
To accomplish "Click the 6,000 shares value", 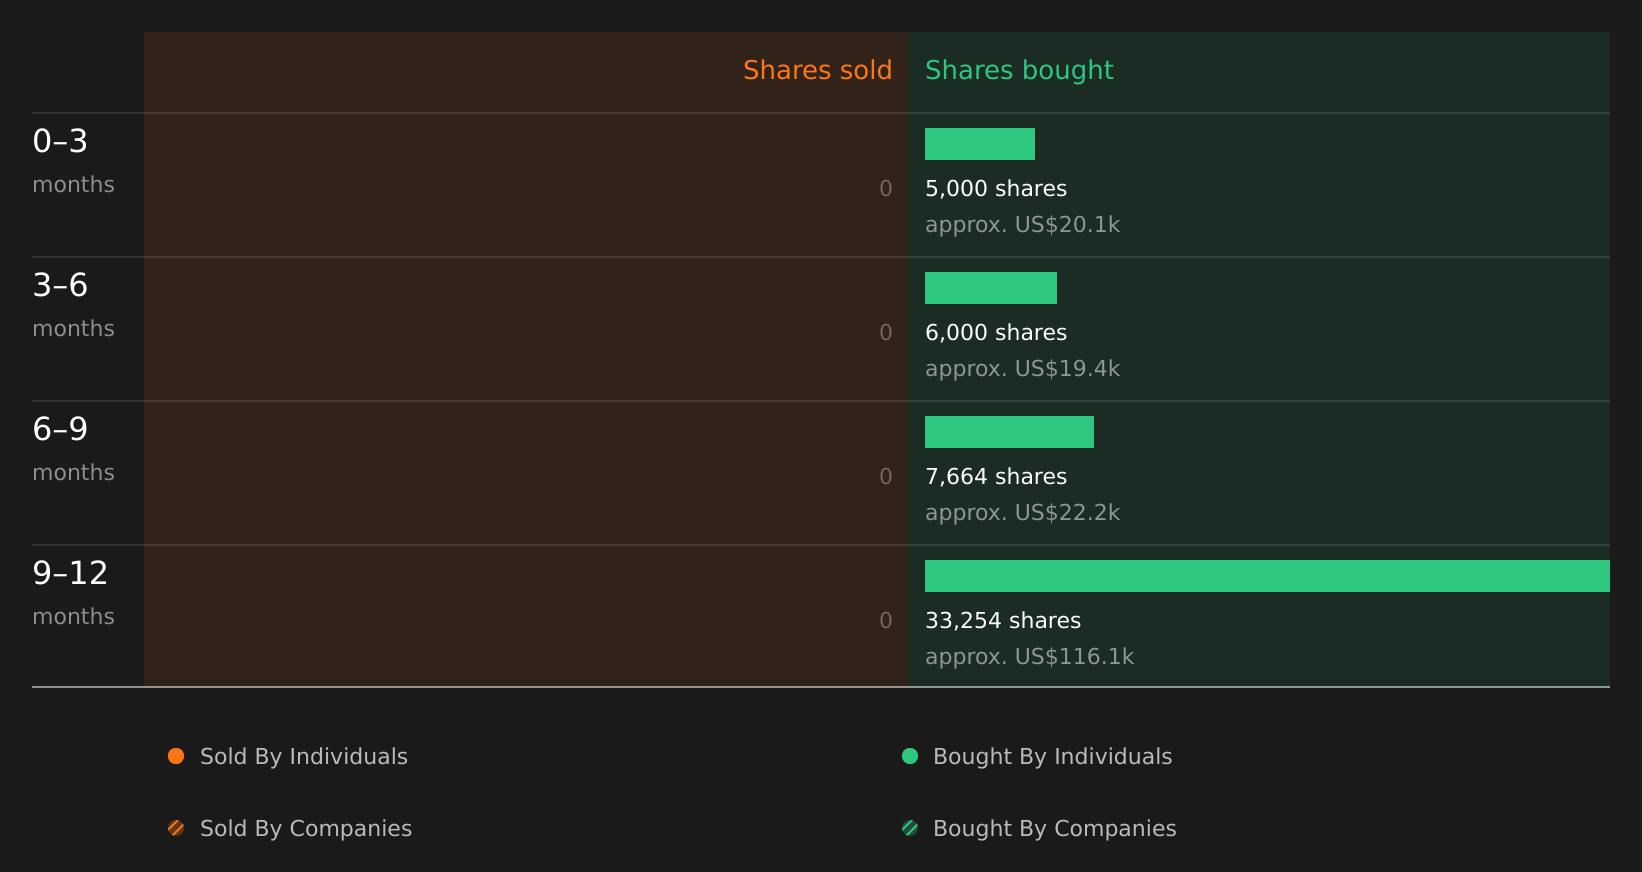I will coord(996,333).
